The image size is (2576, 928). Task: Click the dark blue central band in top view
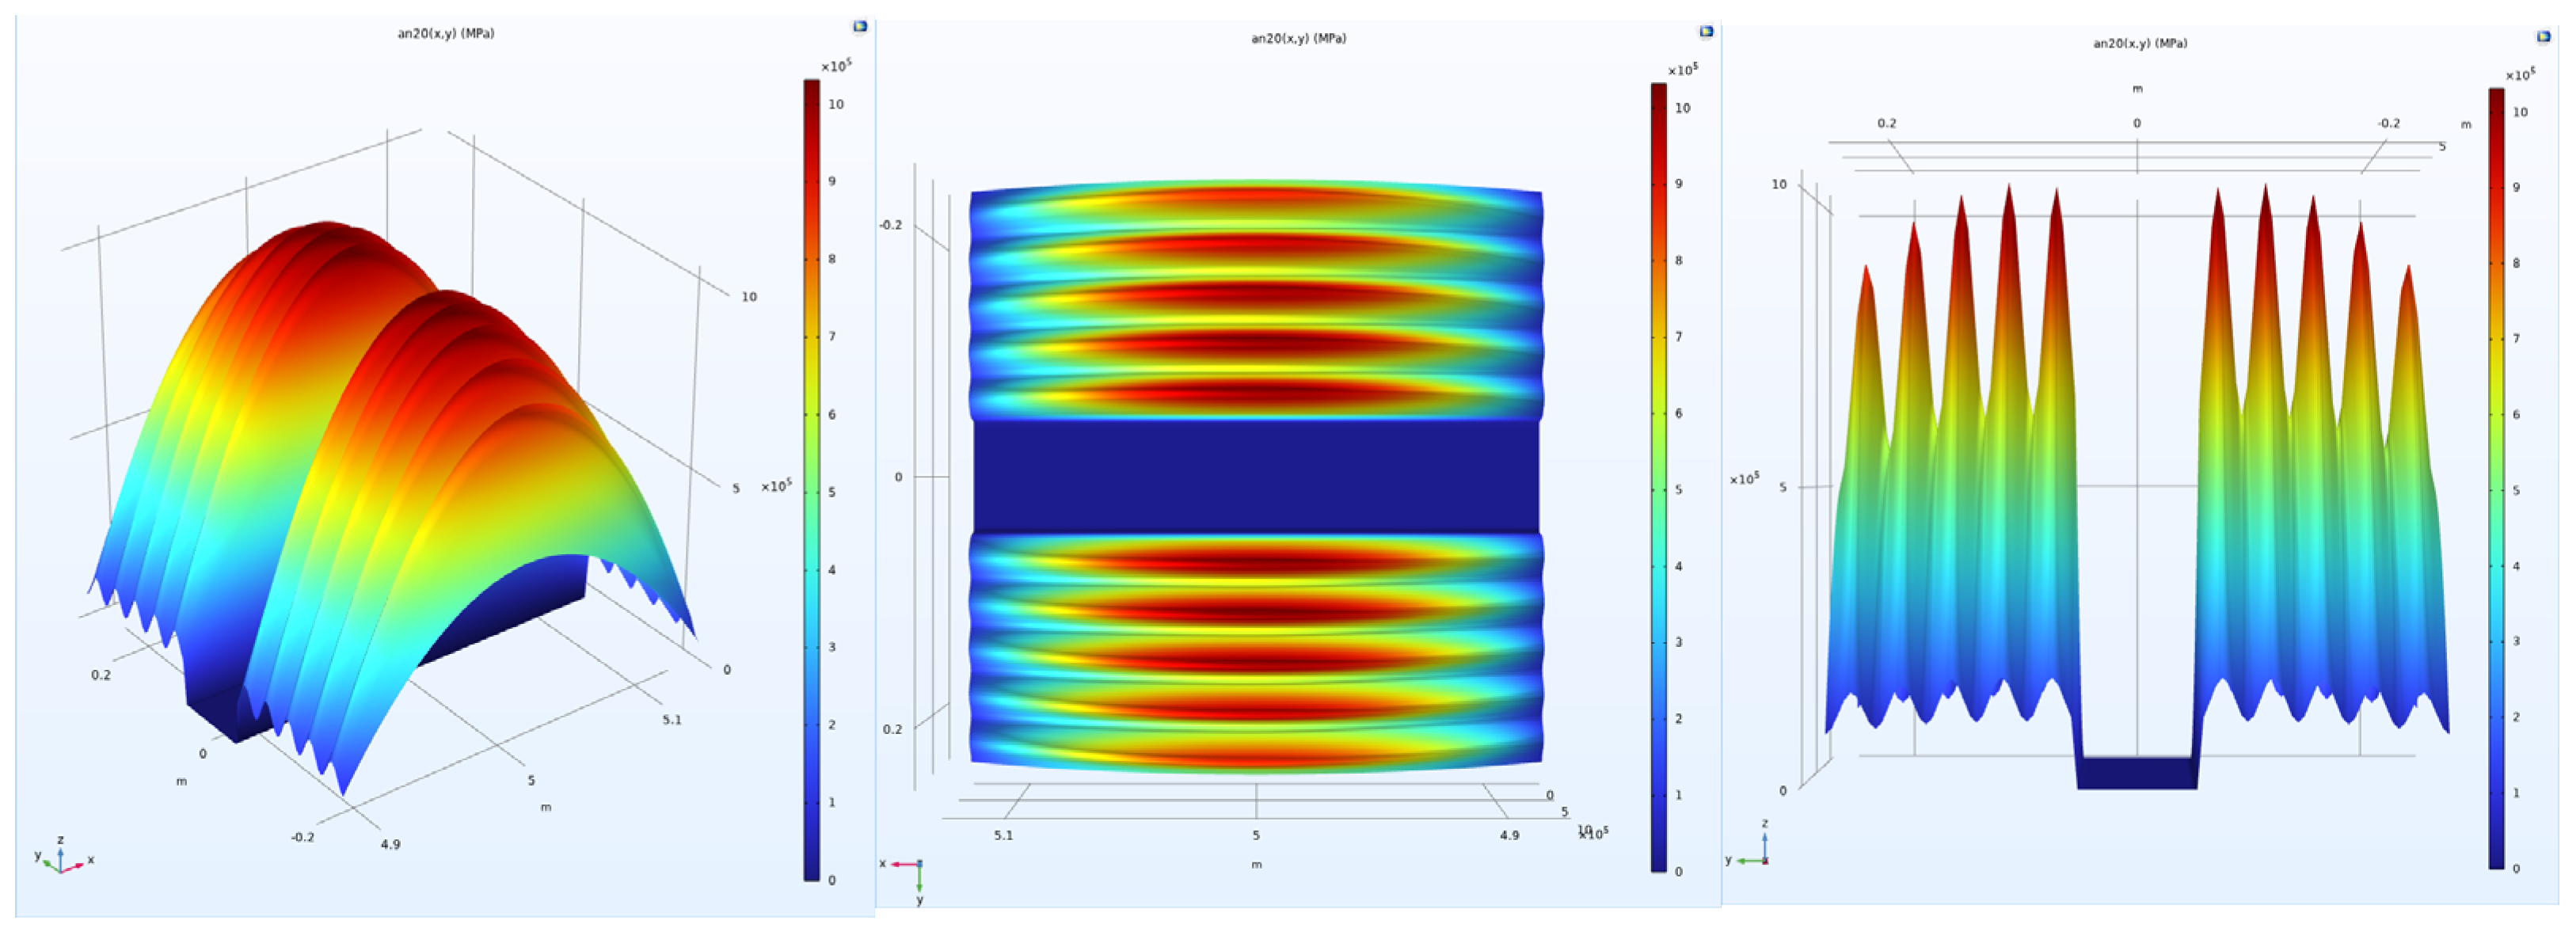(1256, 476)
